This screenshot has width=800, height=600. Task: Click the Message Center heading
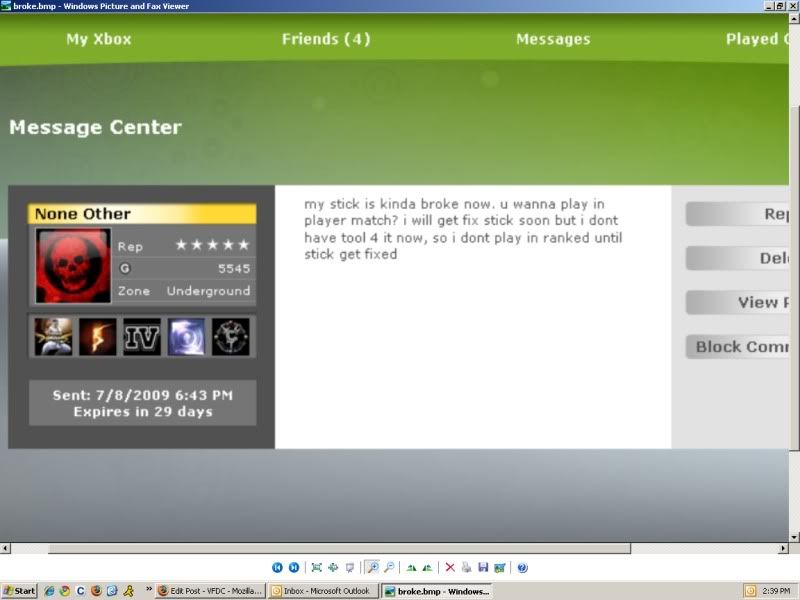[x=95, y=128]
